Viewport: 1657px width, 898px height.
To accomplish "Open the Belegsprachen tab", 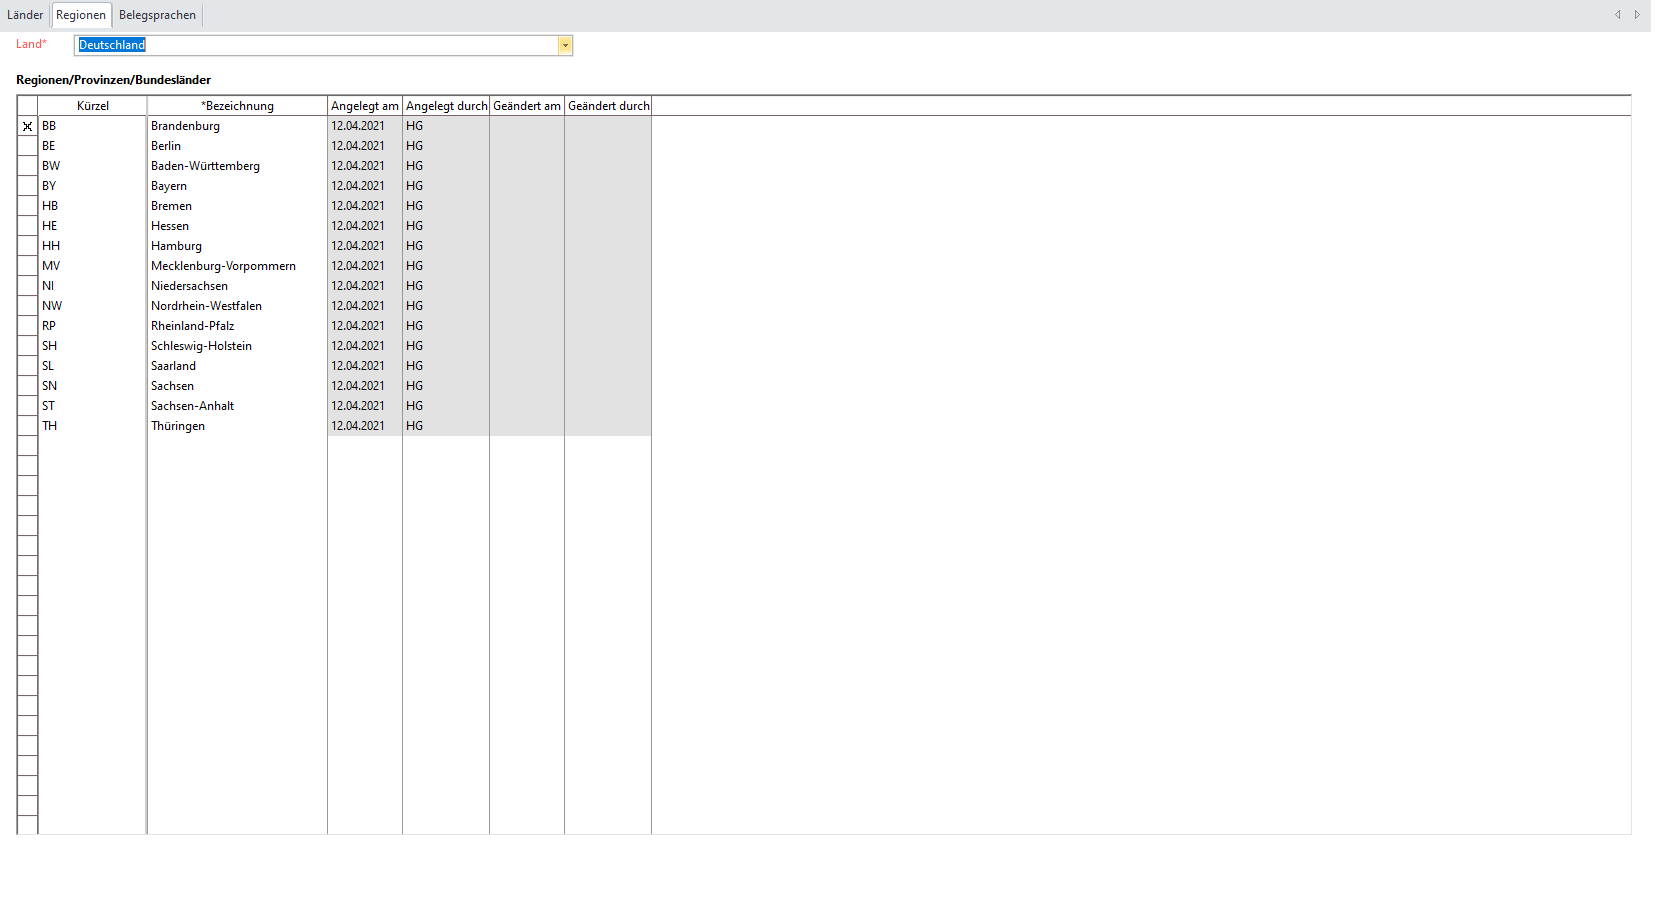I will 157,15.
